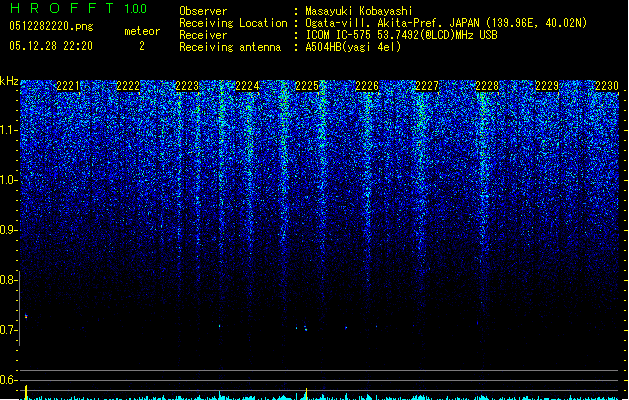The height and width of the screenshot is (400, 629).
Task: Click the HROFFT 1.0.0 title text
Action: click(79, 8)
